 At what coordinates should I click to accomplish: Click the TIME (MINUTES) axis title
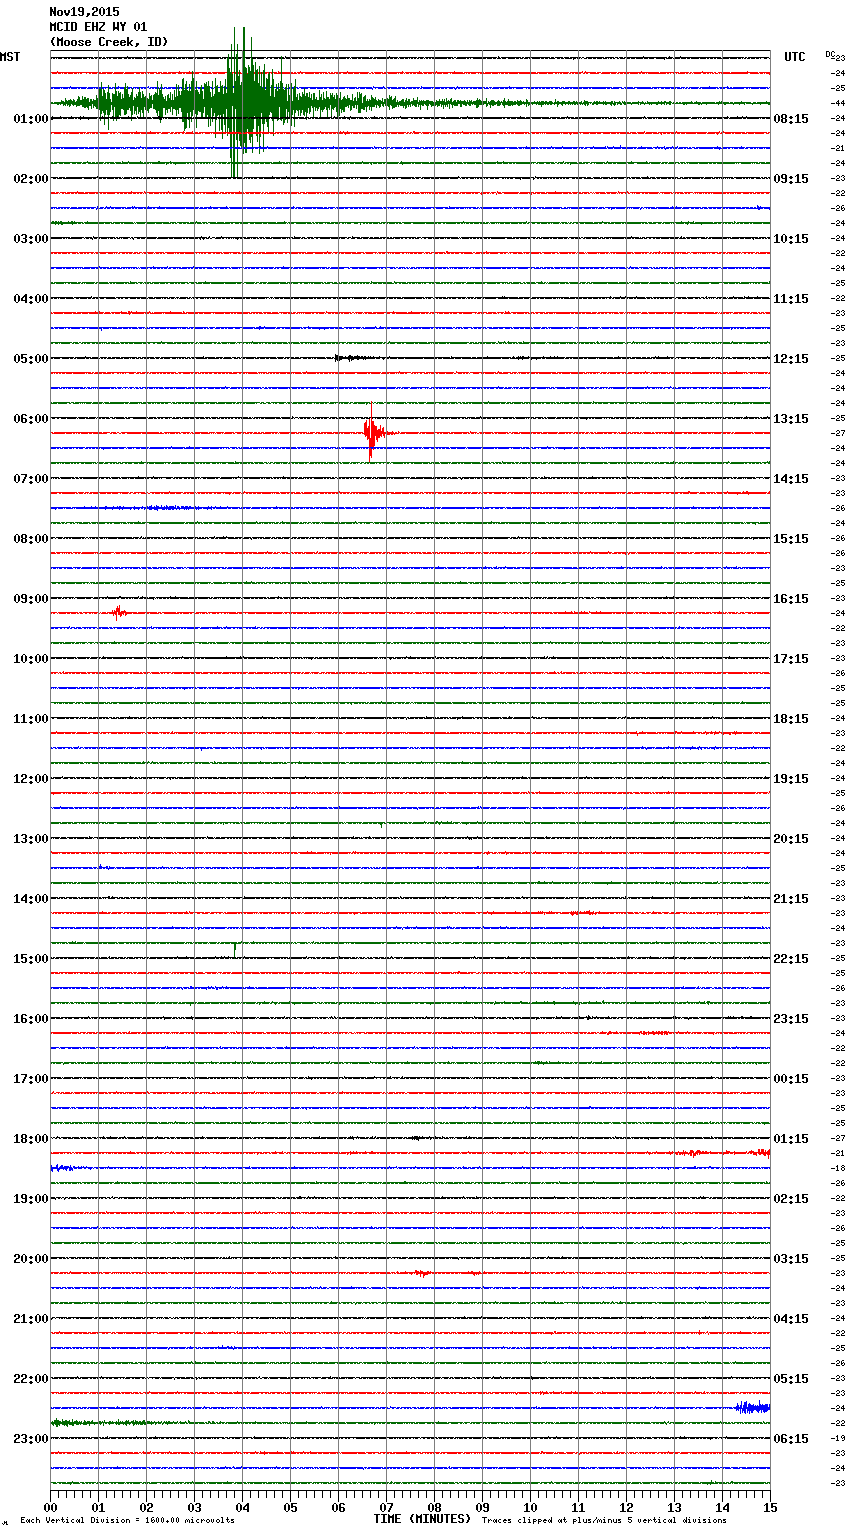[422, 1519]
